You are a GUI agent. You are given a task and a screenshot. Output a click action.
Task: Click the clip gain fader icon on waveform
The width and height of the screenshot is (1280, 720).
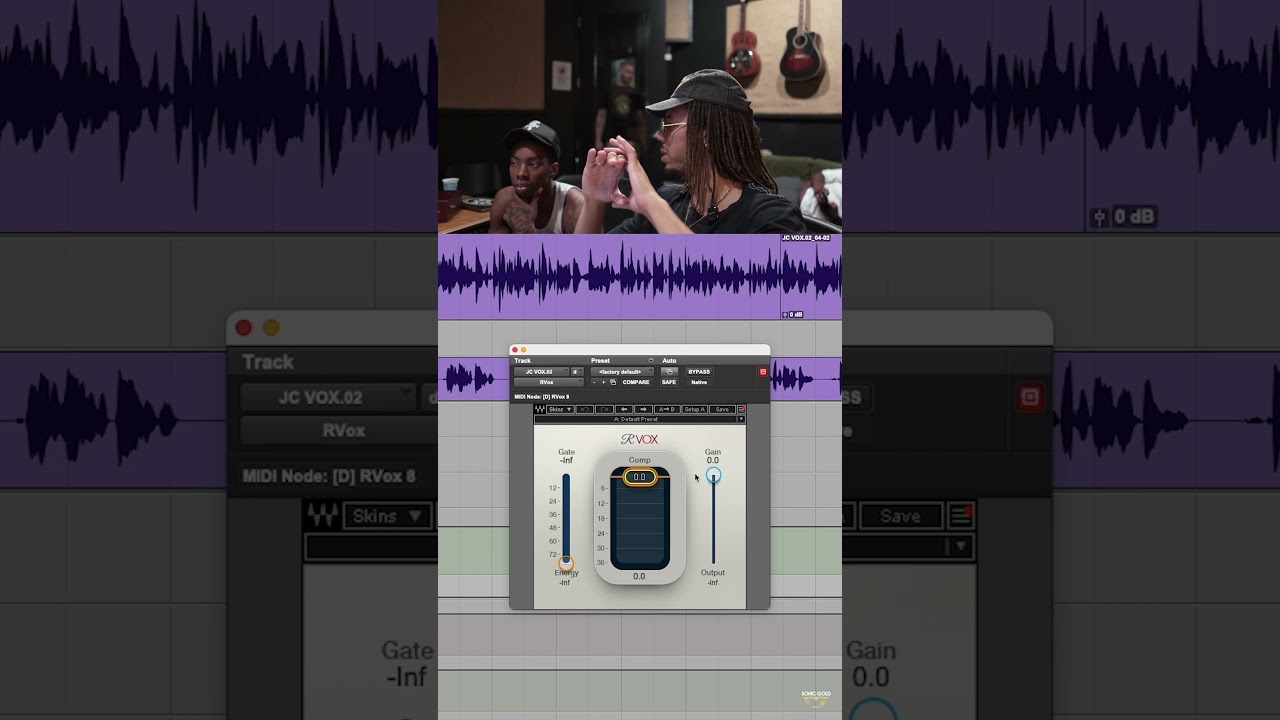(x=785, y=314)
